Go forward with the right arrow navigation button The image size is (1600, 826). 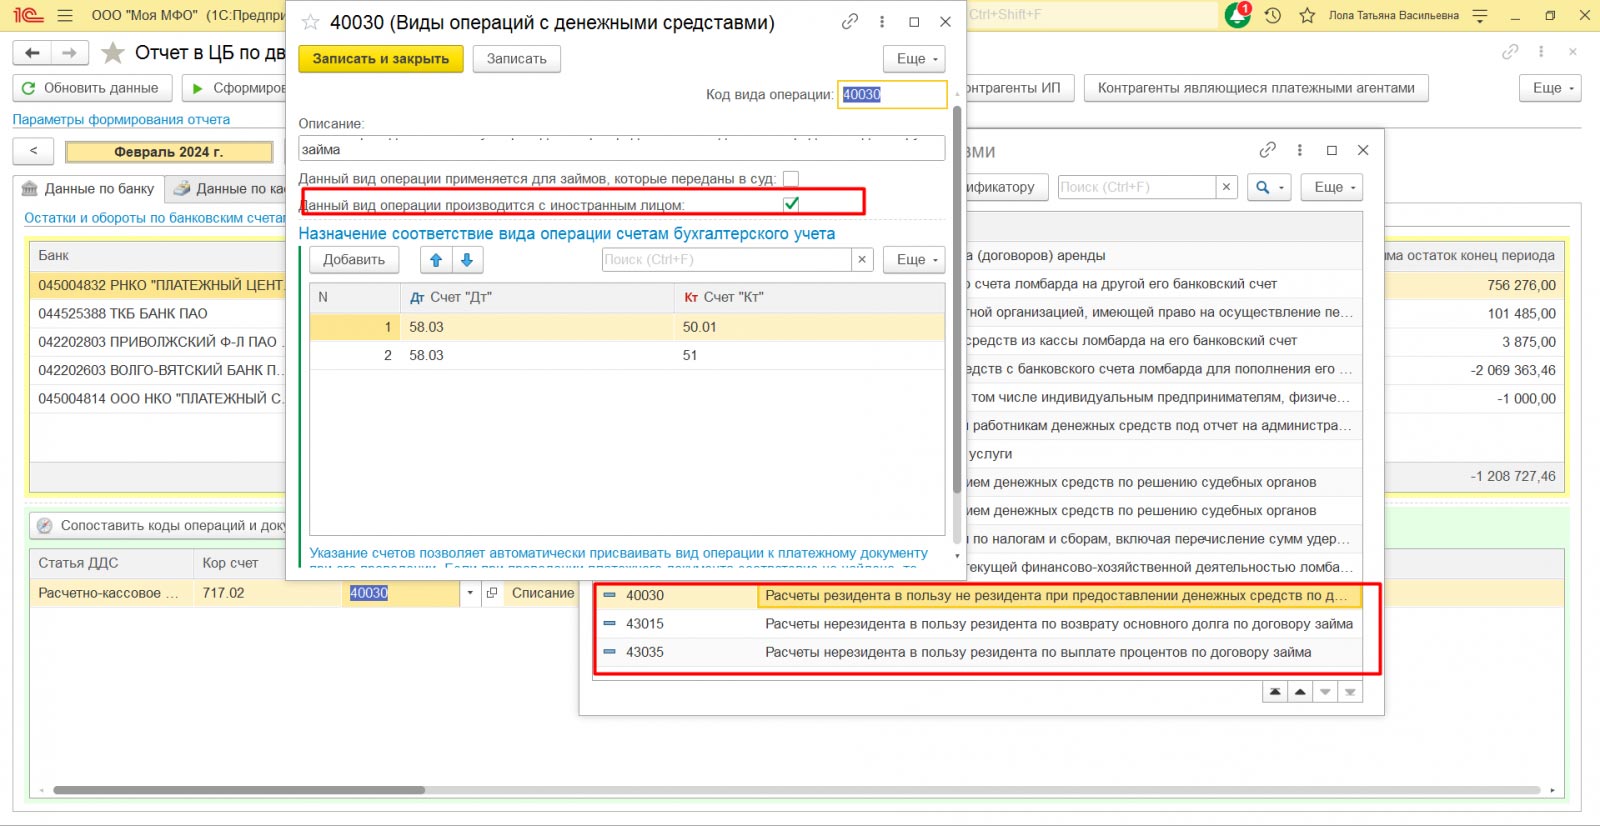pyautogui.click(x=69, y=53)
